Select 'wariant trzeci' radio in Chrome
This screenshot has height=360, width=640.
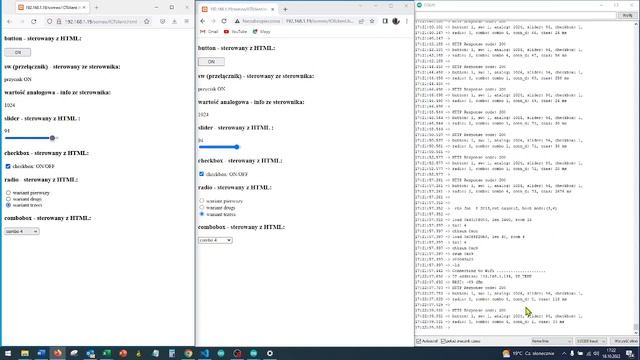(202, 214)
